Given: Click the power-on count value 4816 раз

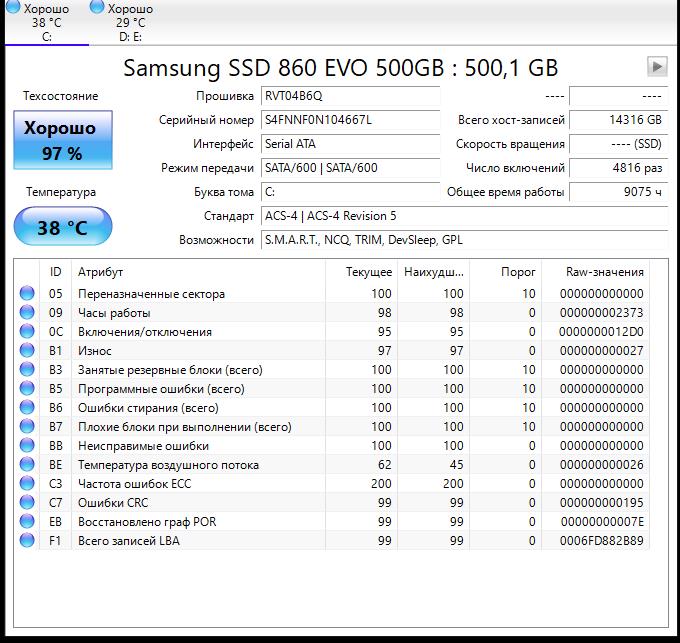Looking at the screenshot, I should [x=618, y=168].
